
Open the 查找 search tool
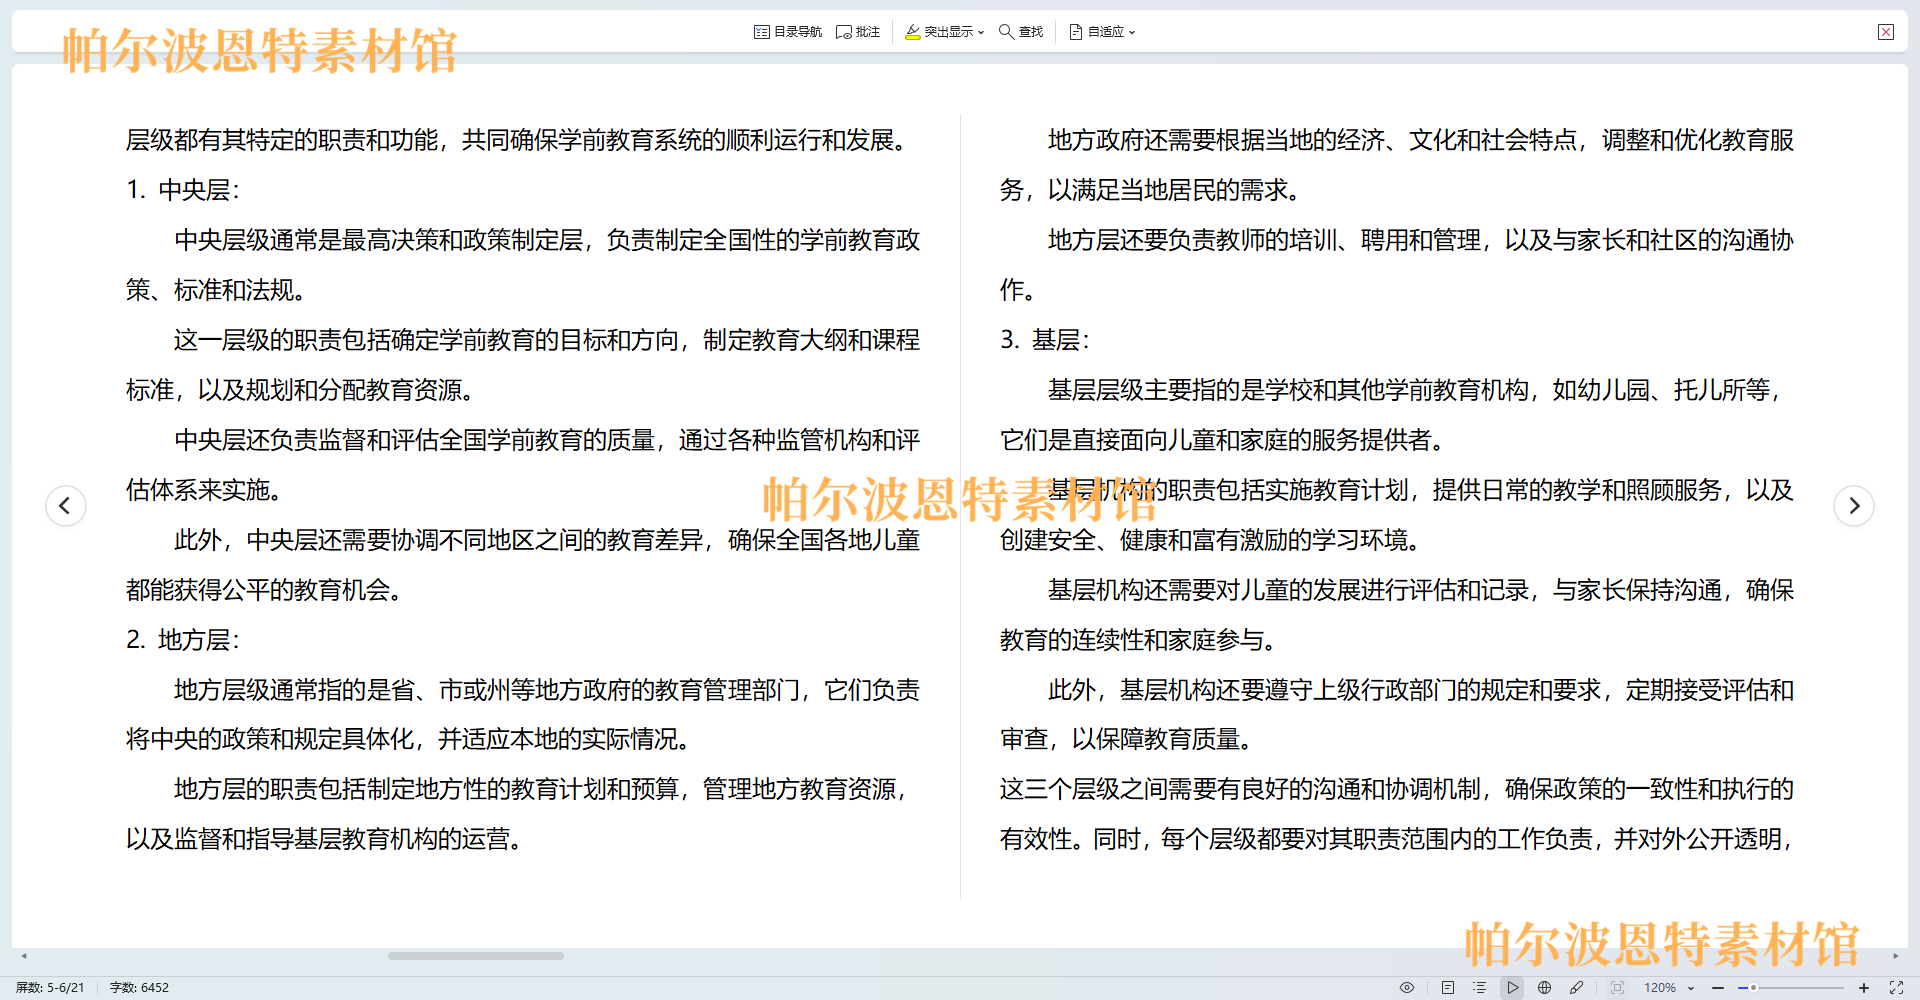pyautogui.click(x=1021, y=32)
